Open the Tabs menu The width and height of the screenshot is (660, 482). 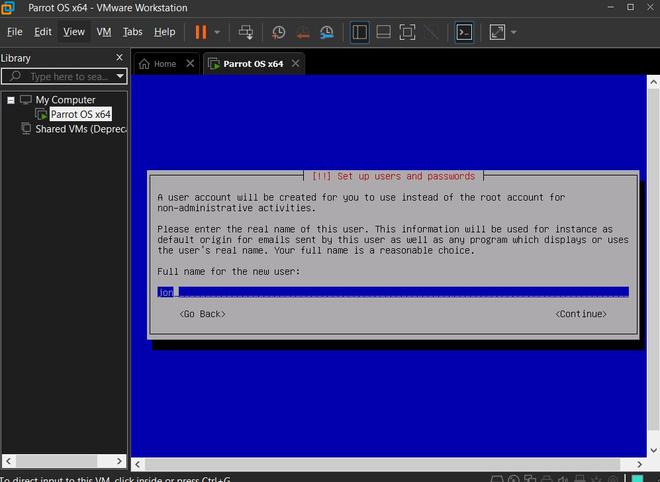(133, 32)
